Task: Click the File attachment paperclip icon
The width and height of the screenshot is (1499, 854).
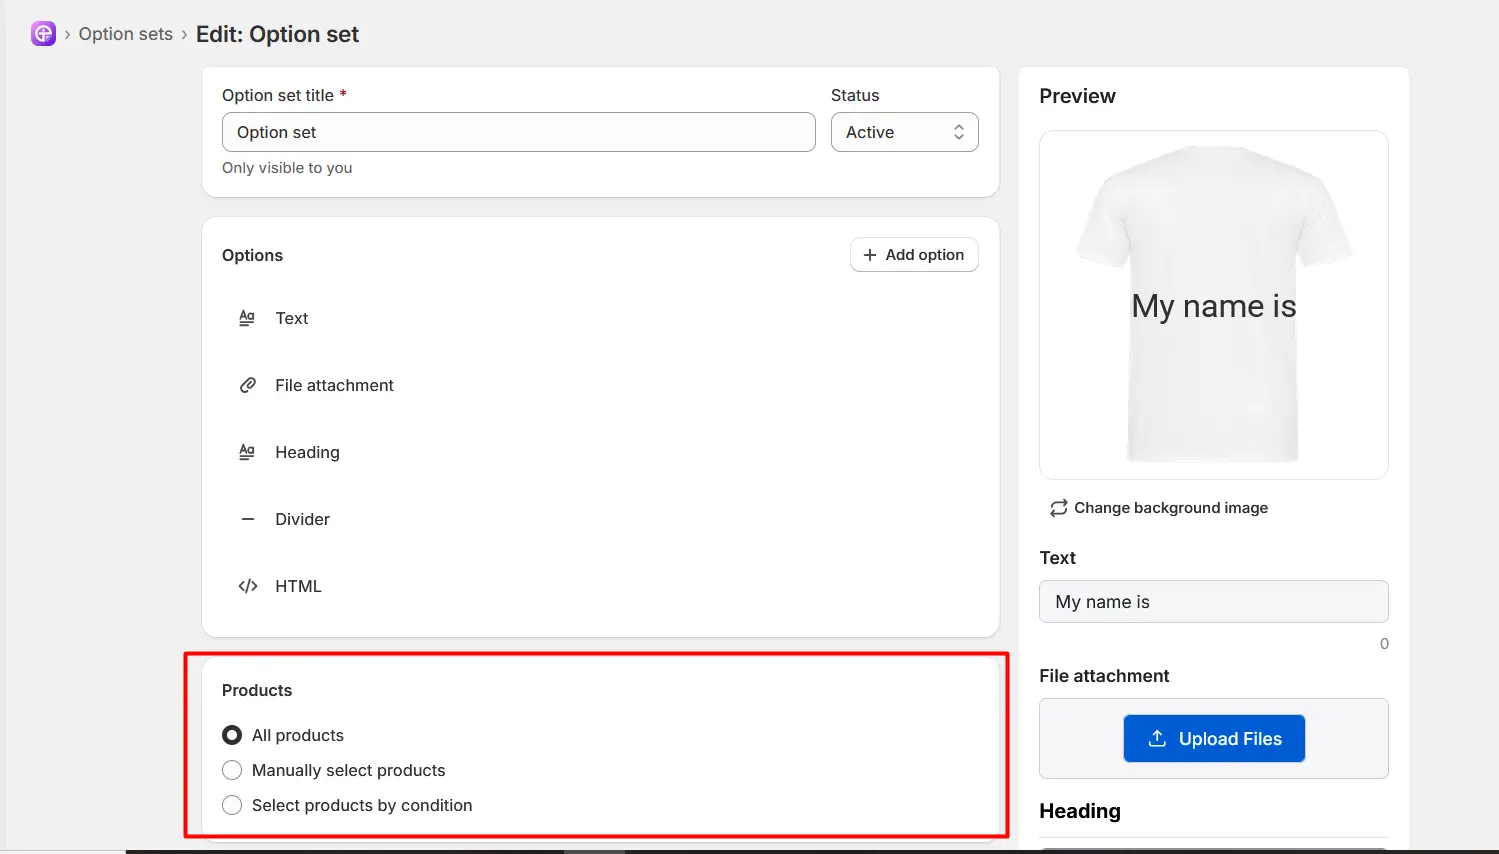Action: 247,385
